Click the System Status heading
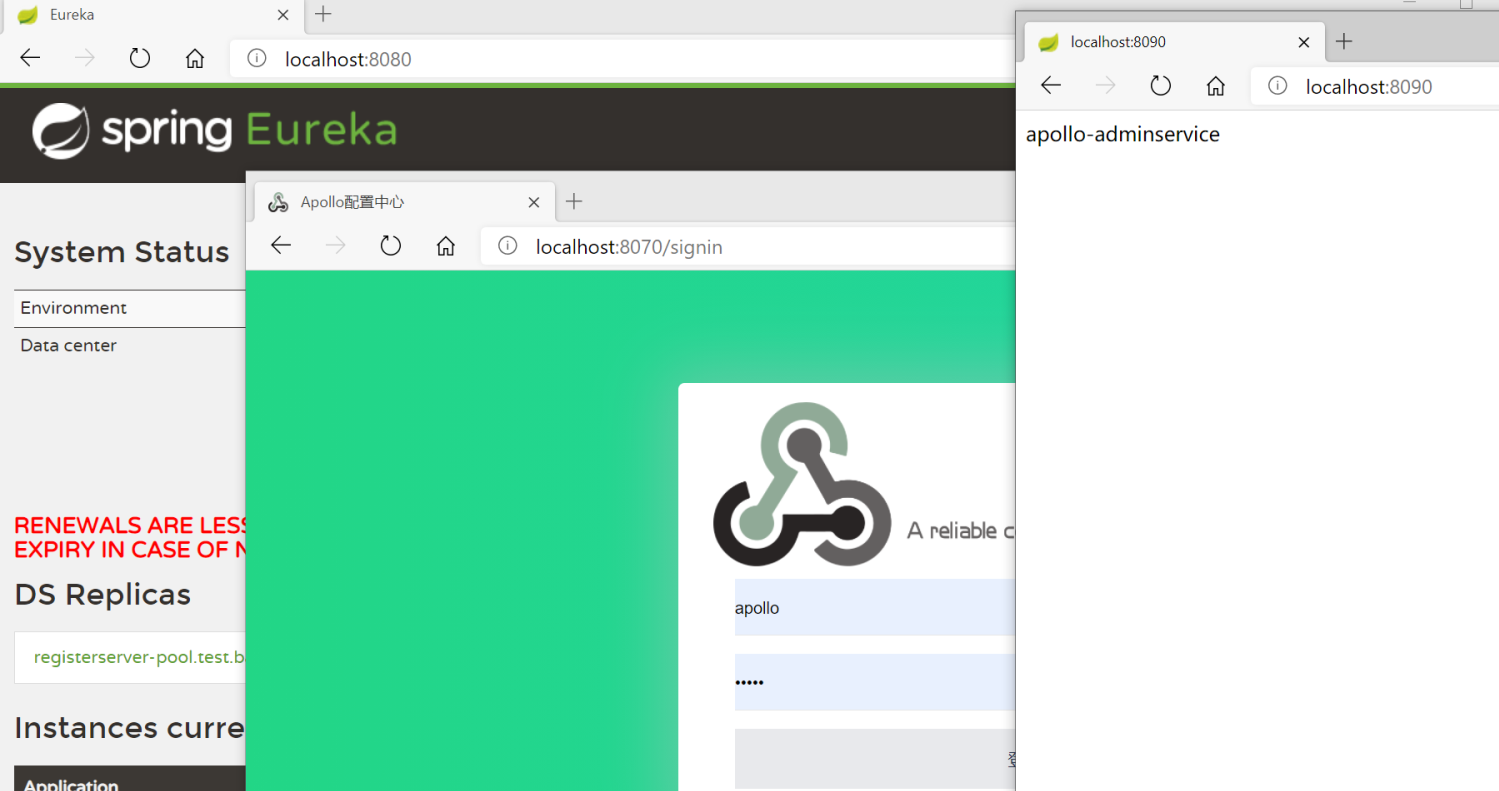This screenshot has width=1499, height=791. pos(122,252)
